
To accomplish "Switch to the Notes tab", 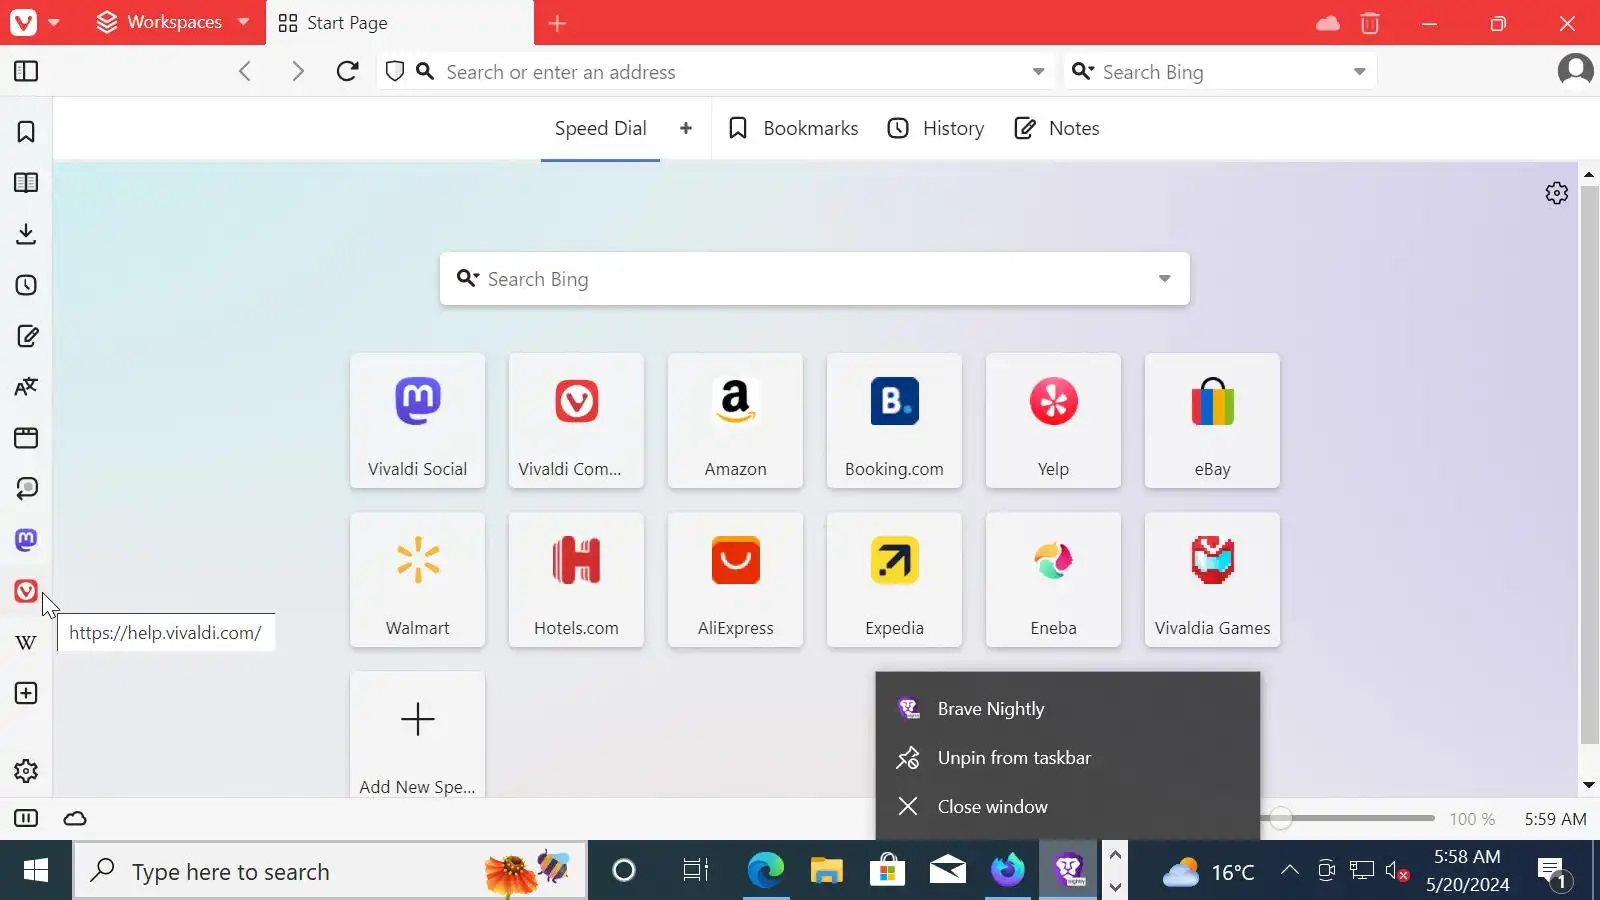I will [x=1057, y=128].
